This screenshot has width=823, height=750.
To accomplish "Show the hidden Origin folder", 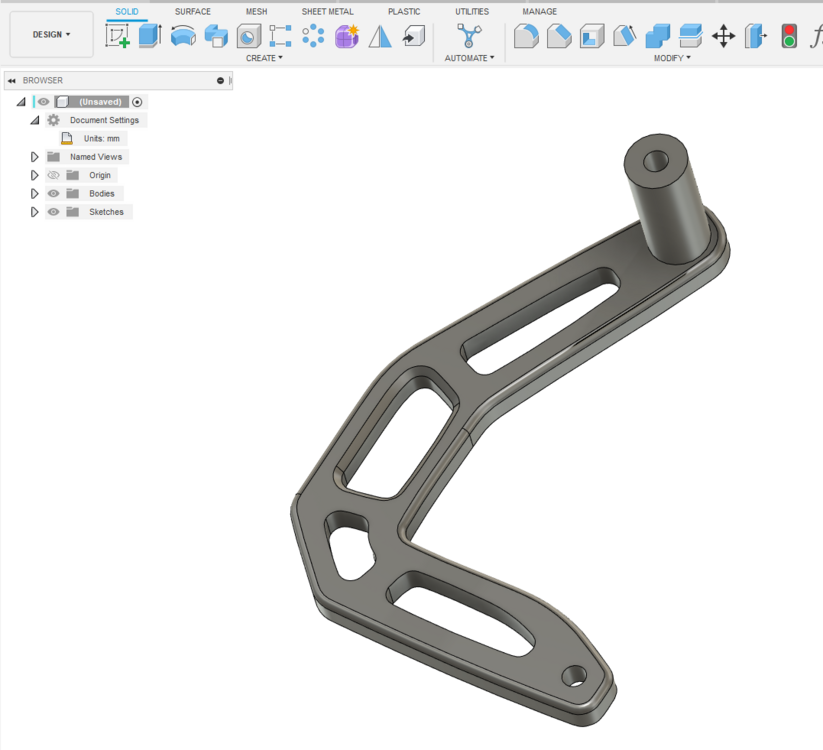I will [52, 175].
